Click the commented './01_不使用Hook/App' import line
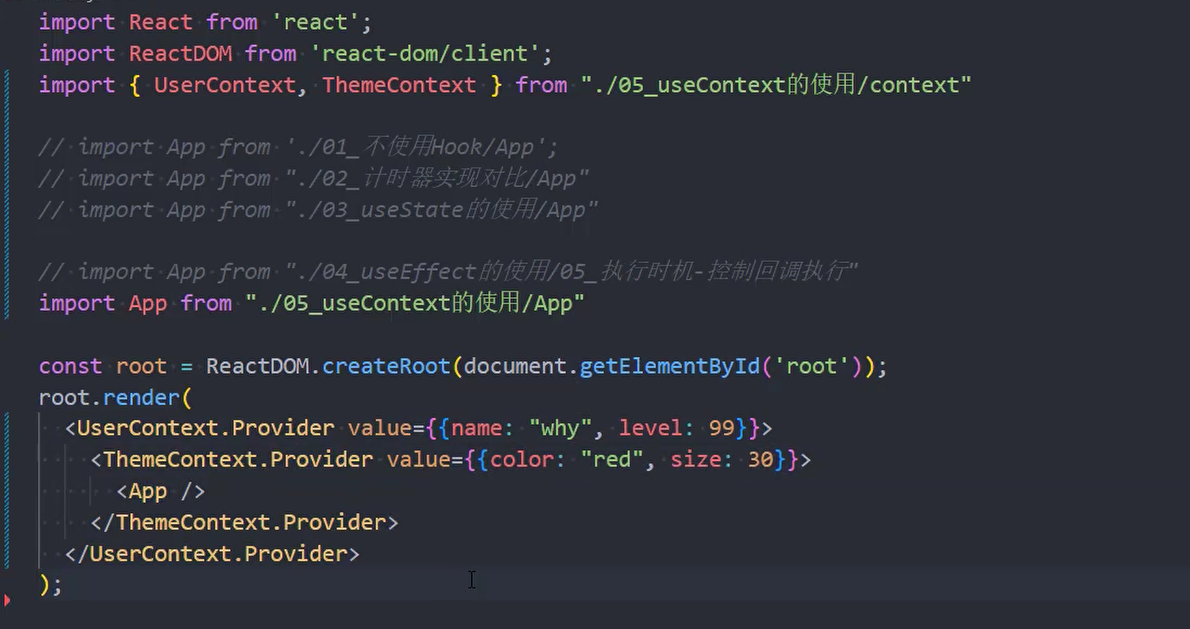Image resolution: width=1190 pixels, height=629 pixels. [x=298, y=146]
